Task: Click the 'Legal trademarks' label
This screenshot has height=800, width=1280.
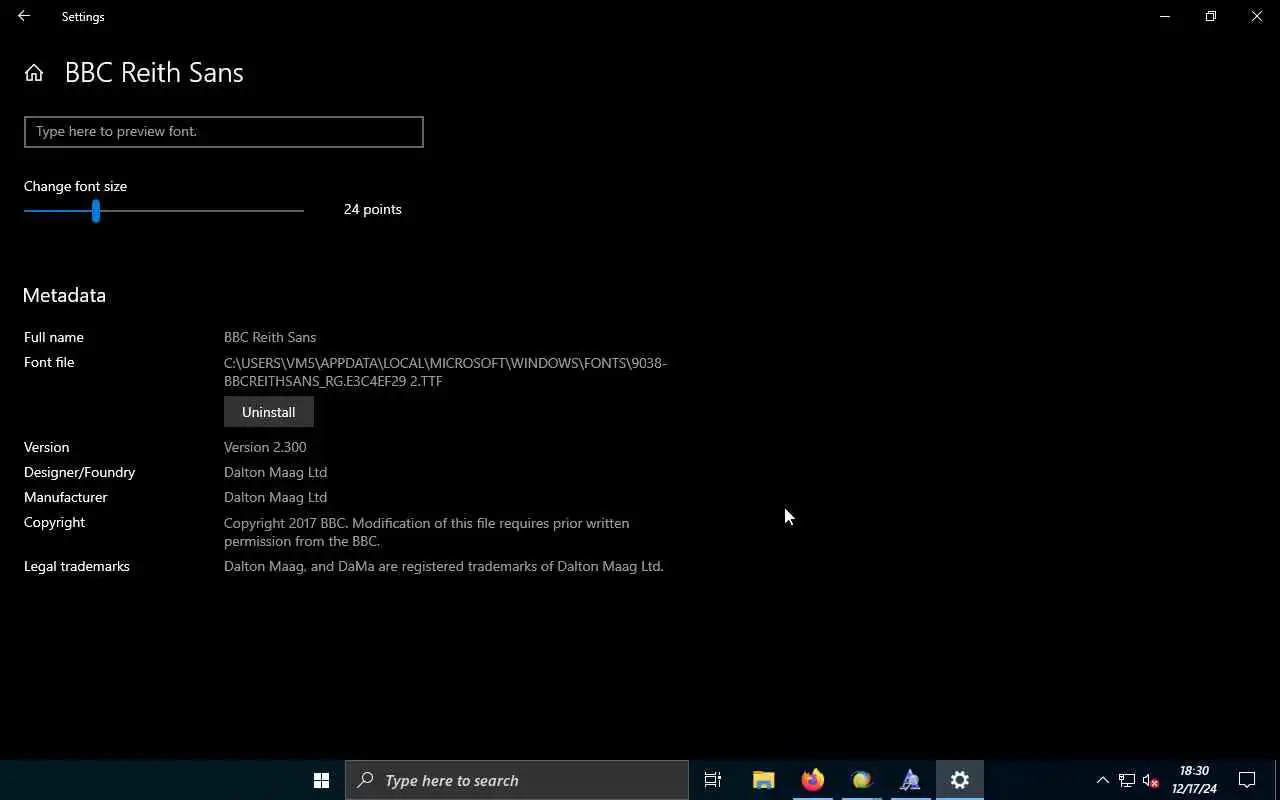Action: tap(77, 566)
